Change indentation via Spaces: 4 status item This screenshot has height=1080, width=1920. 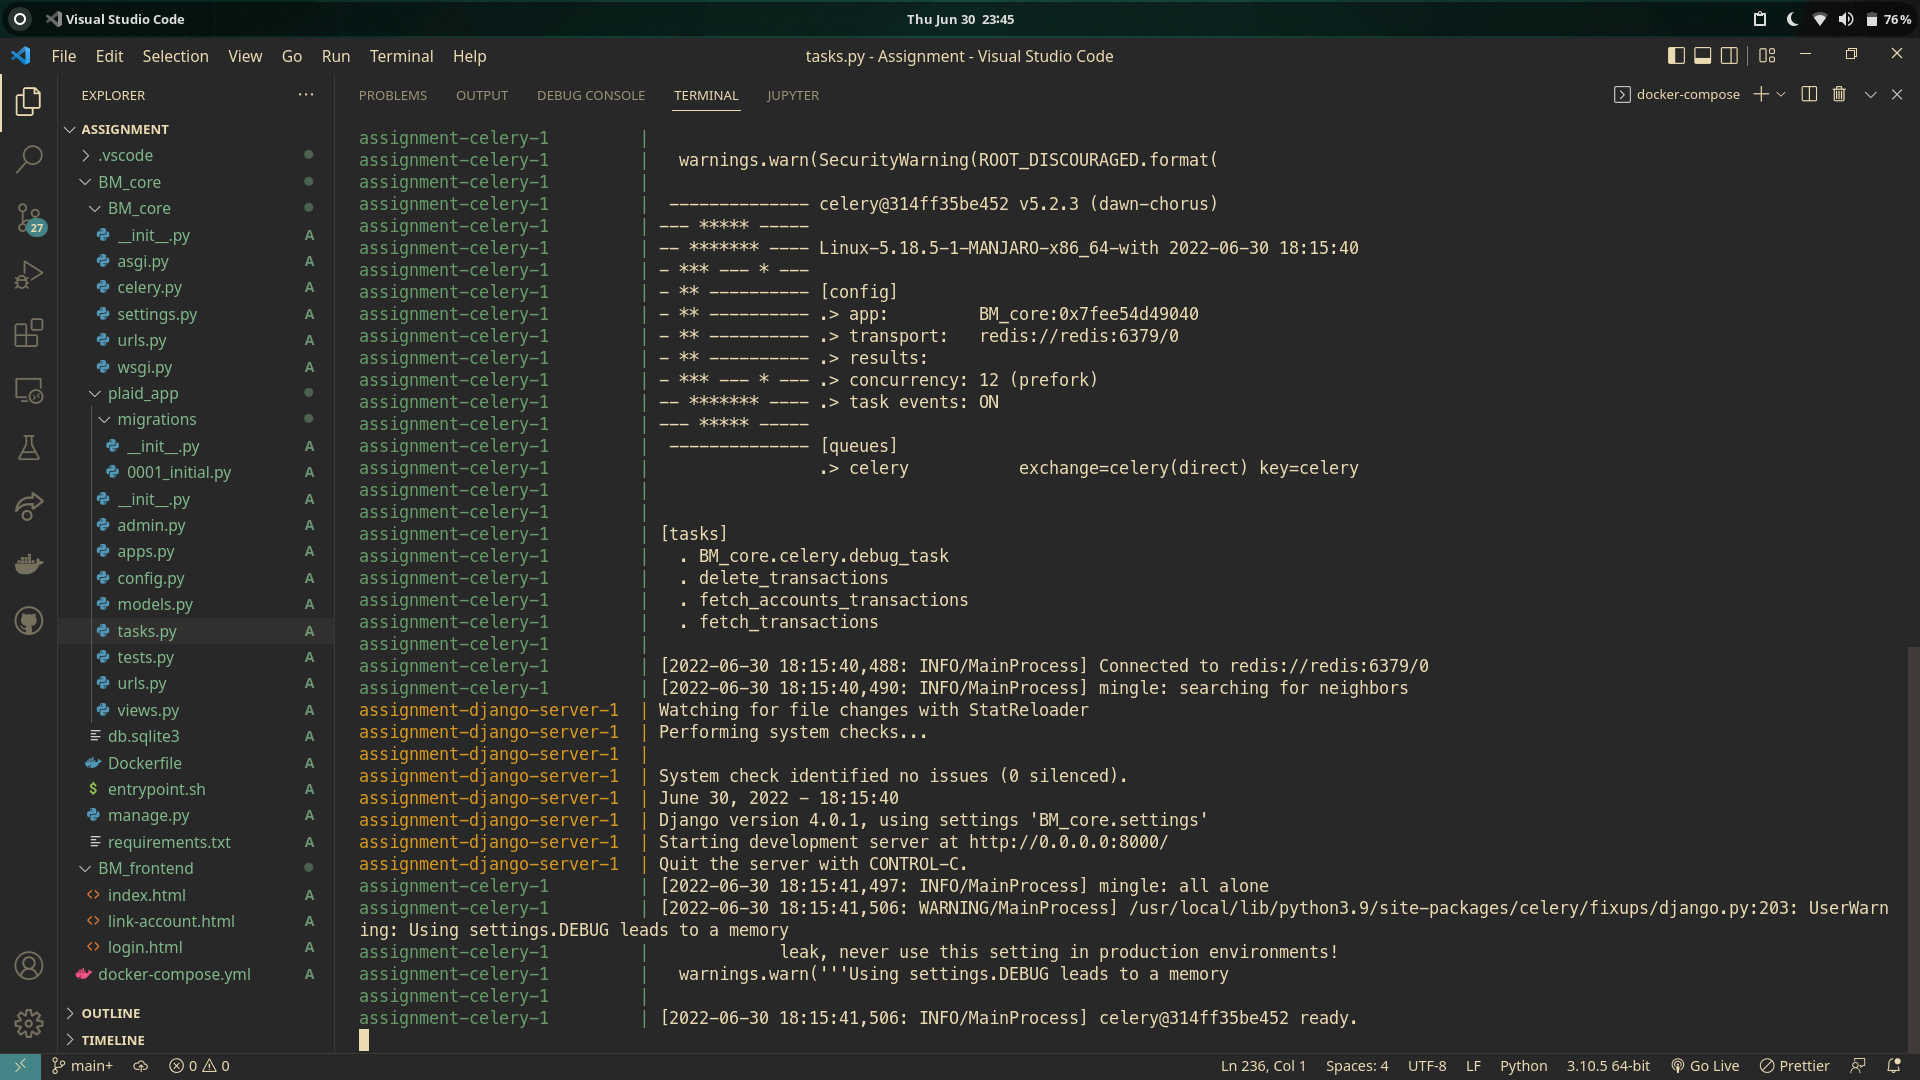tap(1356, 1065)
